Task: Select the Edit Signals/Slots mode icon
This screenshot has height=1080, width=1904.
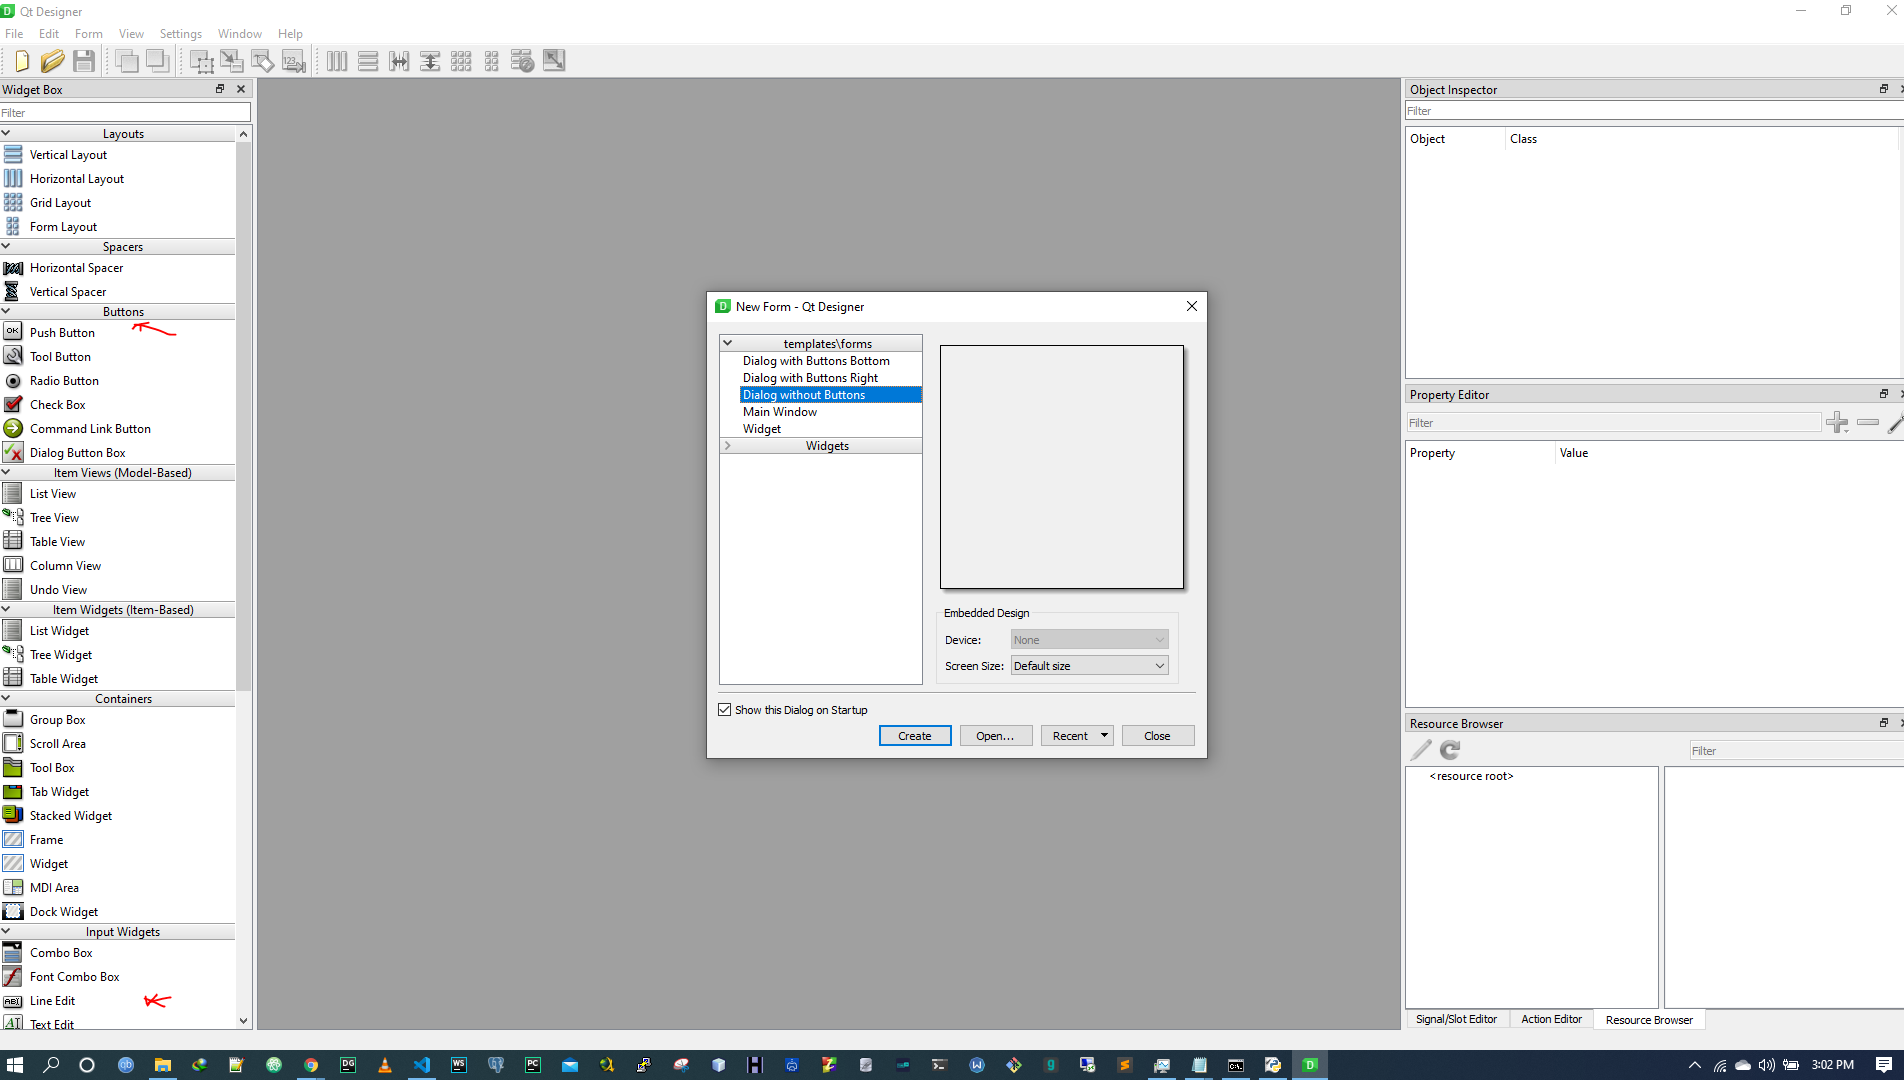Action: point(232,61)
